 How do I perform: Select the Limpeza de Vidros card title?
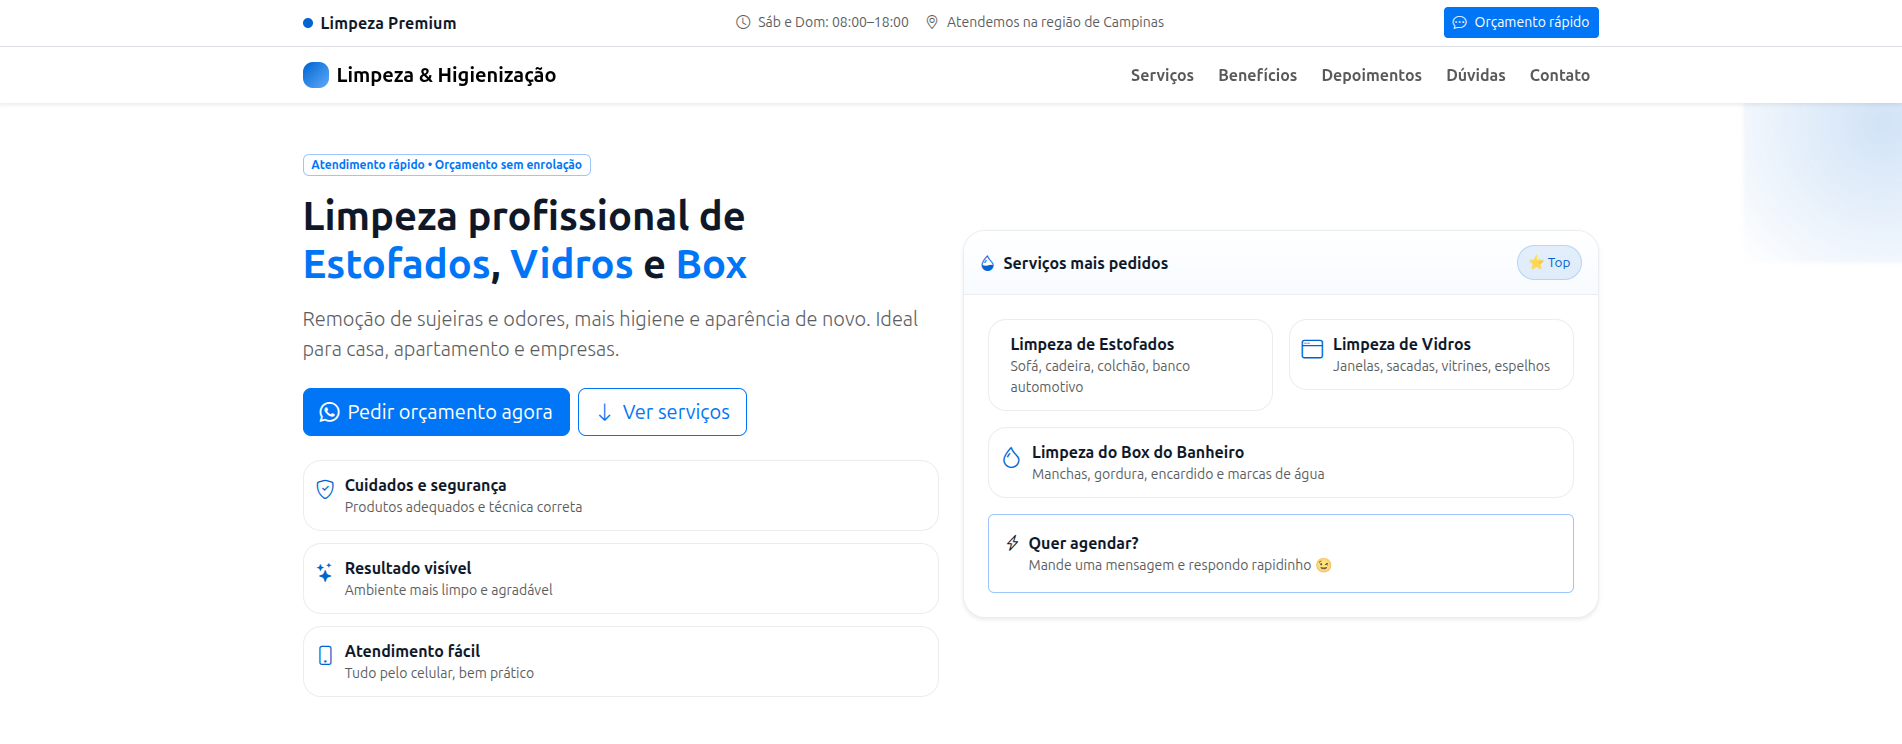click(1401, 344)
